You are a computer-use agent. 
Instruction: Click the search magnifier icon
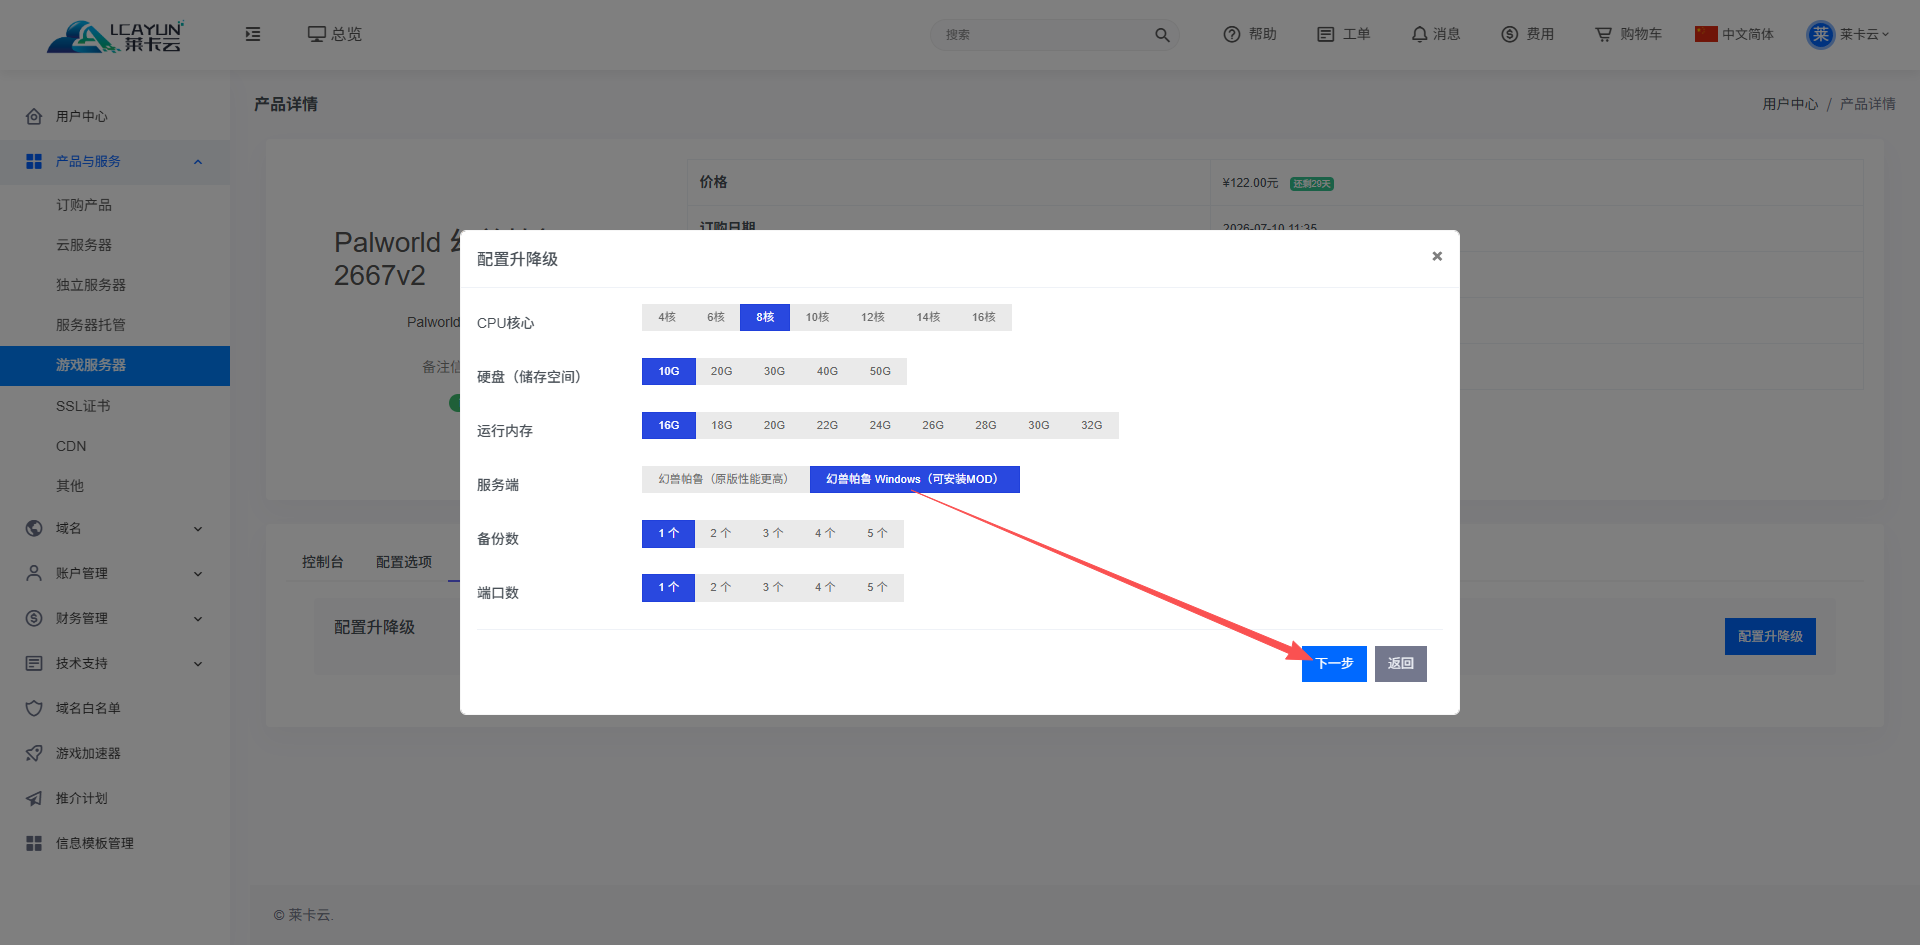(1162, 35)
